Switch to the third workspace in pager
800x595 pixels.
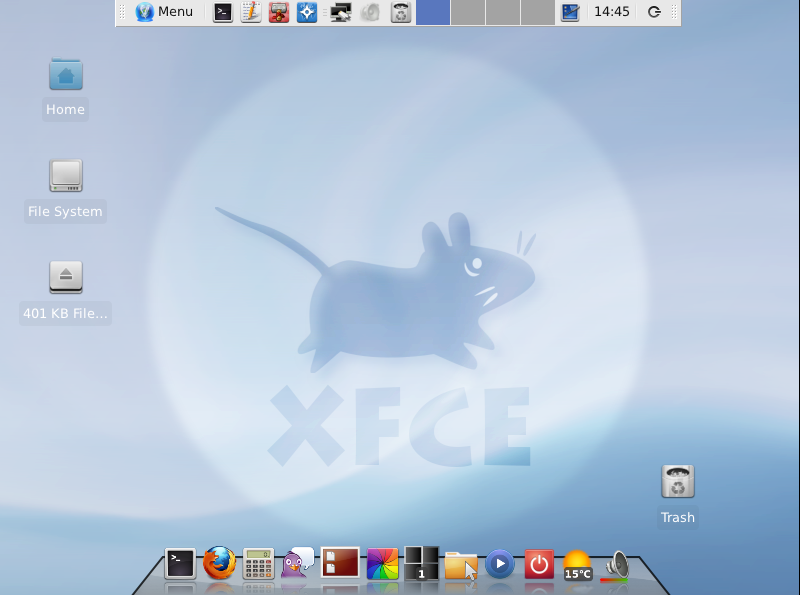[503, 12]
